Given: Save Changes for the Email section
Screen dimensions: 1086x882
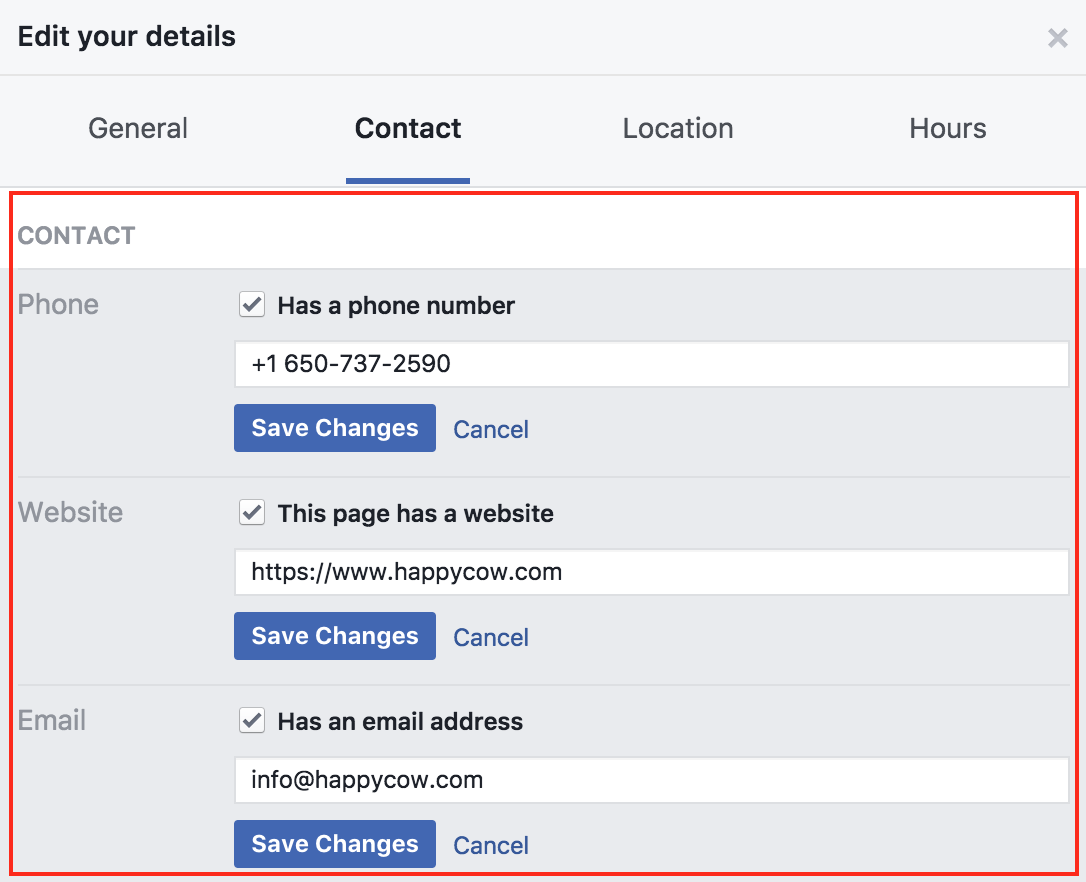Looking at the screenshot, I should [x=335, y=844].
